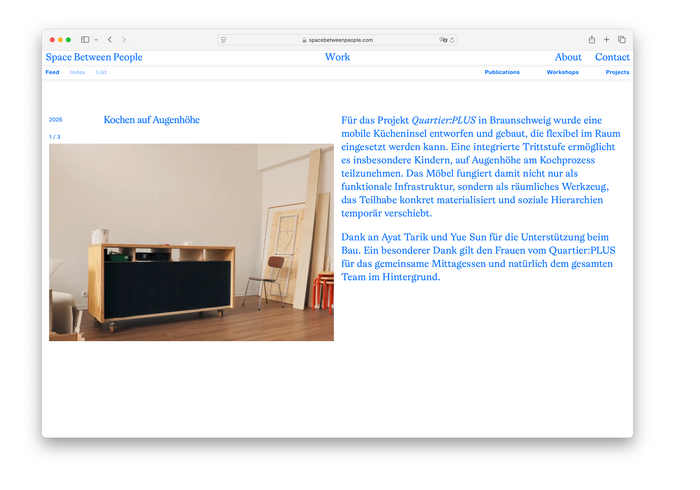Image resolution: width=700 pixels, height=490 pixels.
Task: Click the green fullscreen window button
Action: pyautogui.click(x=68, y=40)
